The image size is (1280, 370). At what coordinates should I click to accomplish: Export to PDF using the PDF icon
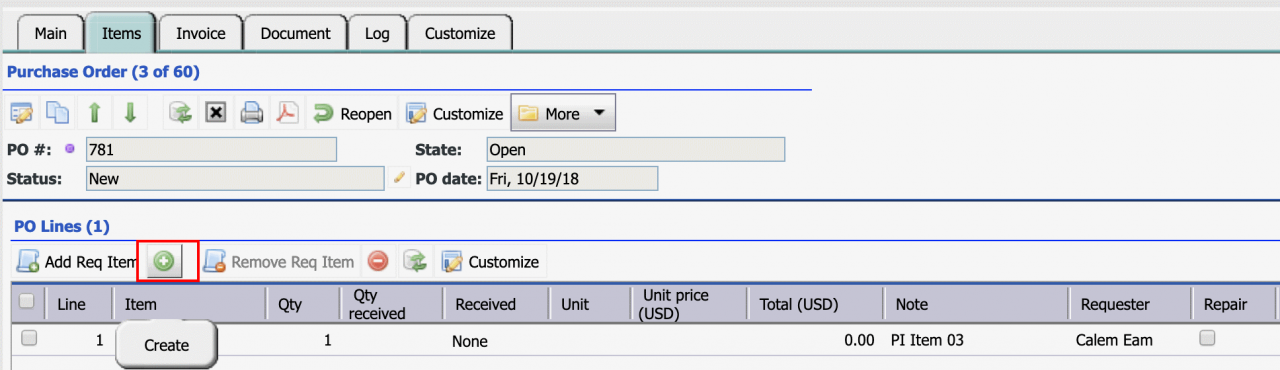tap(288, 113)
